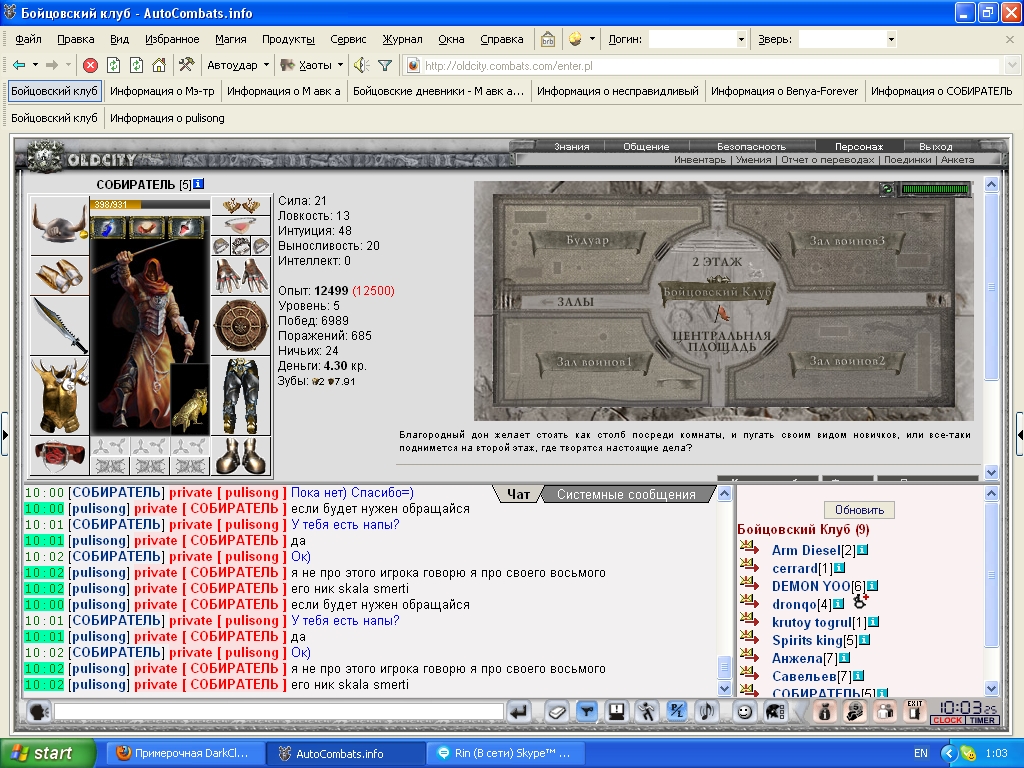1024x768 pixels.
Task: Click the earrings equipment slot
Action: 241,206
